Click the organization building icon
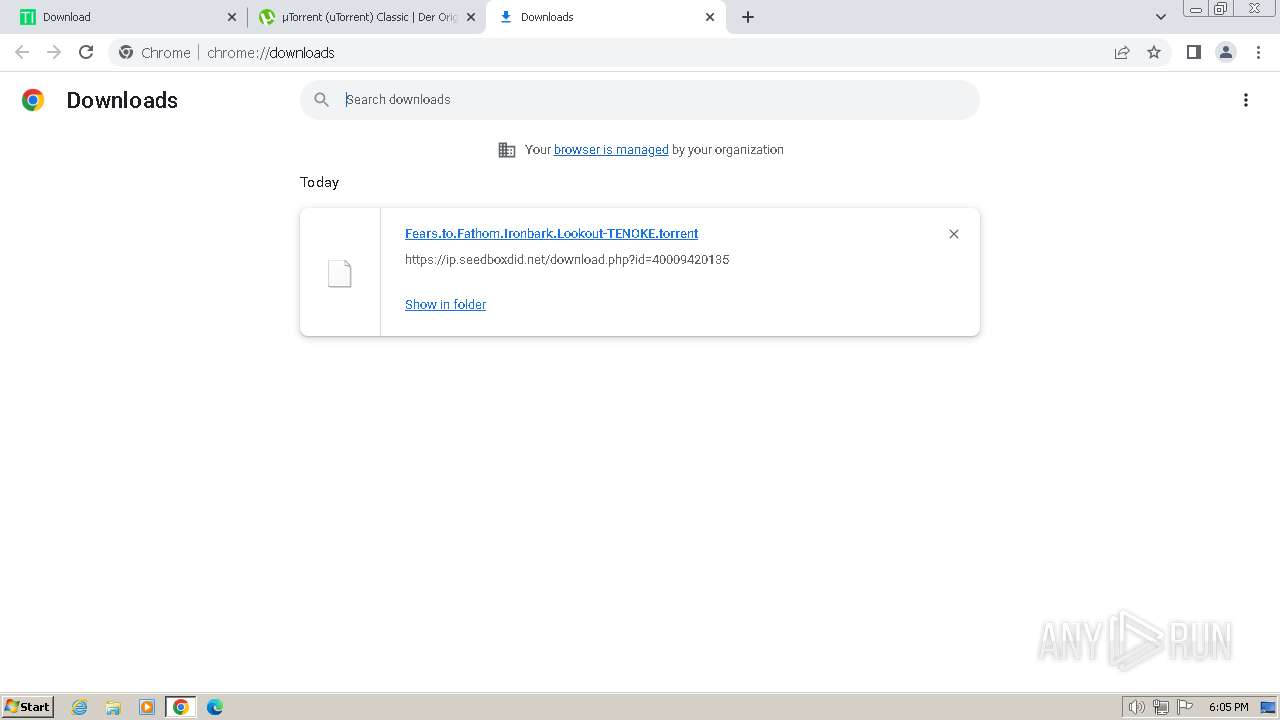Screen dimensions: 1280x720 point(507,150)
